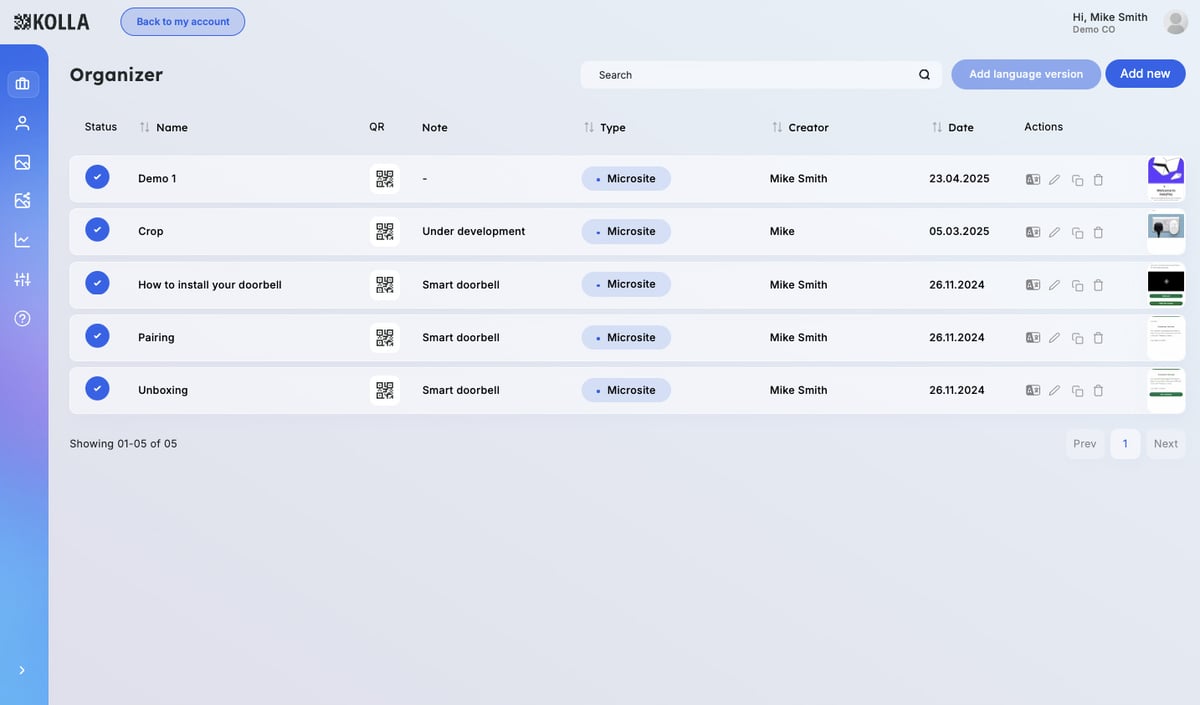Click the Search input field
The height and width of the screenshot is (705, 1200).
pyautogui.click(x=761, y=75)
